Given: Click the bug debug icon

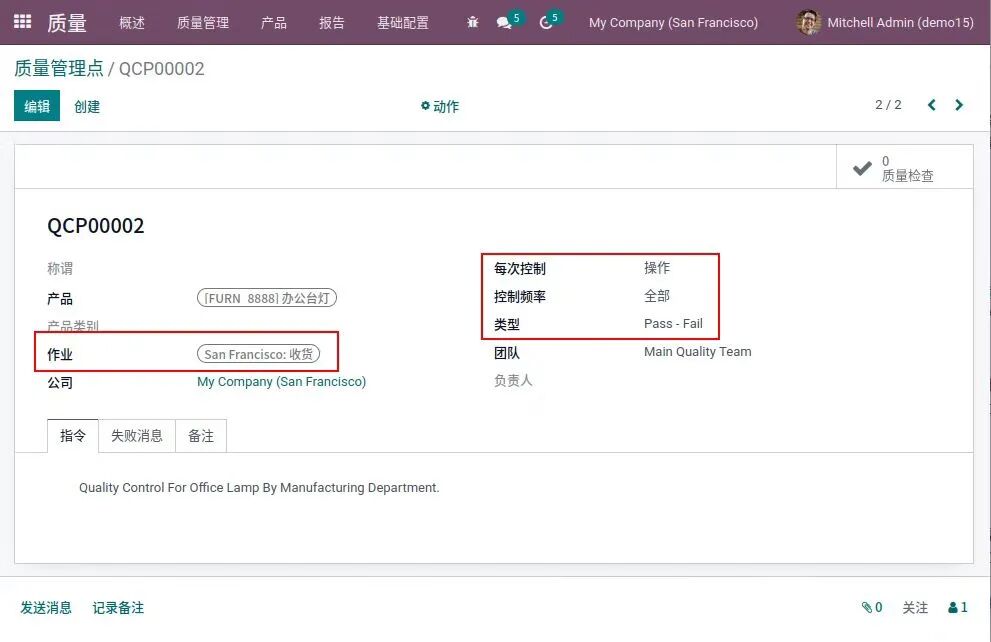Looking at the screenshot, I should [473, 22].
